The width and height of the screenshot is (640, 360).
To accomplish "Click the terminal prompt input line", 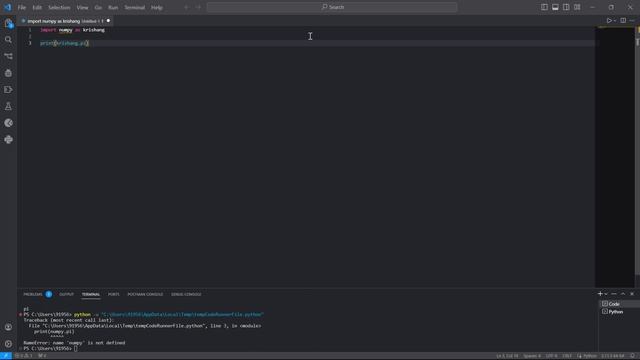I will pyautogui.click(x=50, y=349).
